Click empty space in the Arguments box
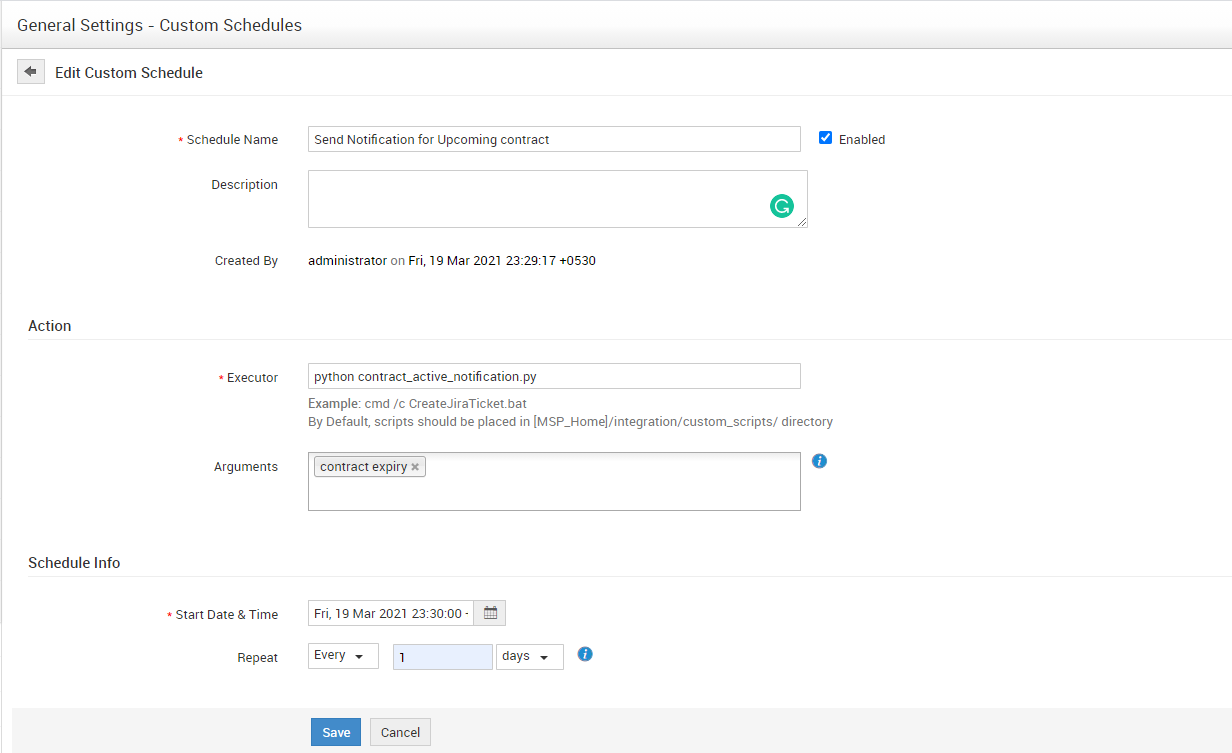1232x753 pixels. coord(600,490)
